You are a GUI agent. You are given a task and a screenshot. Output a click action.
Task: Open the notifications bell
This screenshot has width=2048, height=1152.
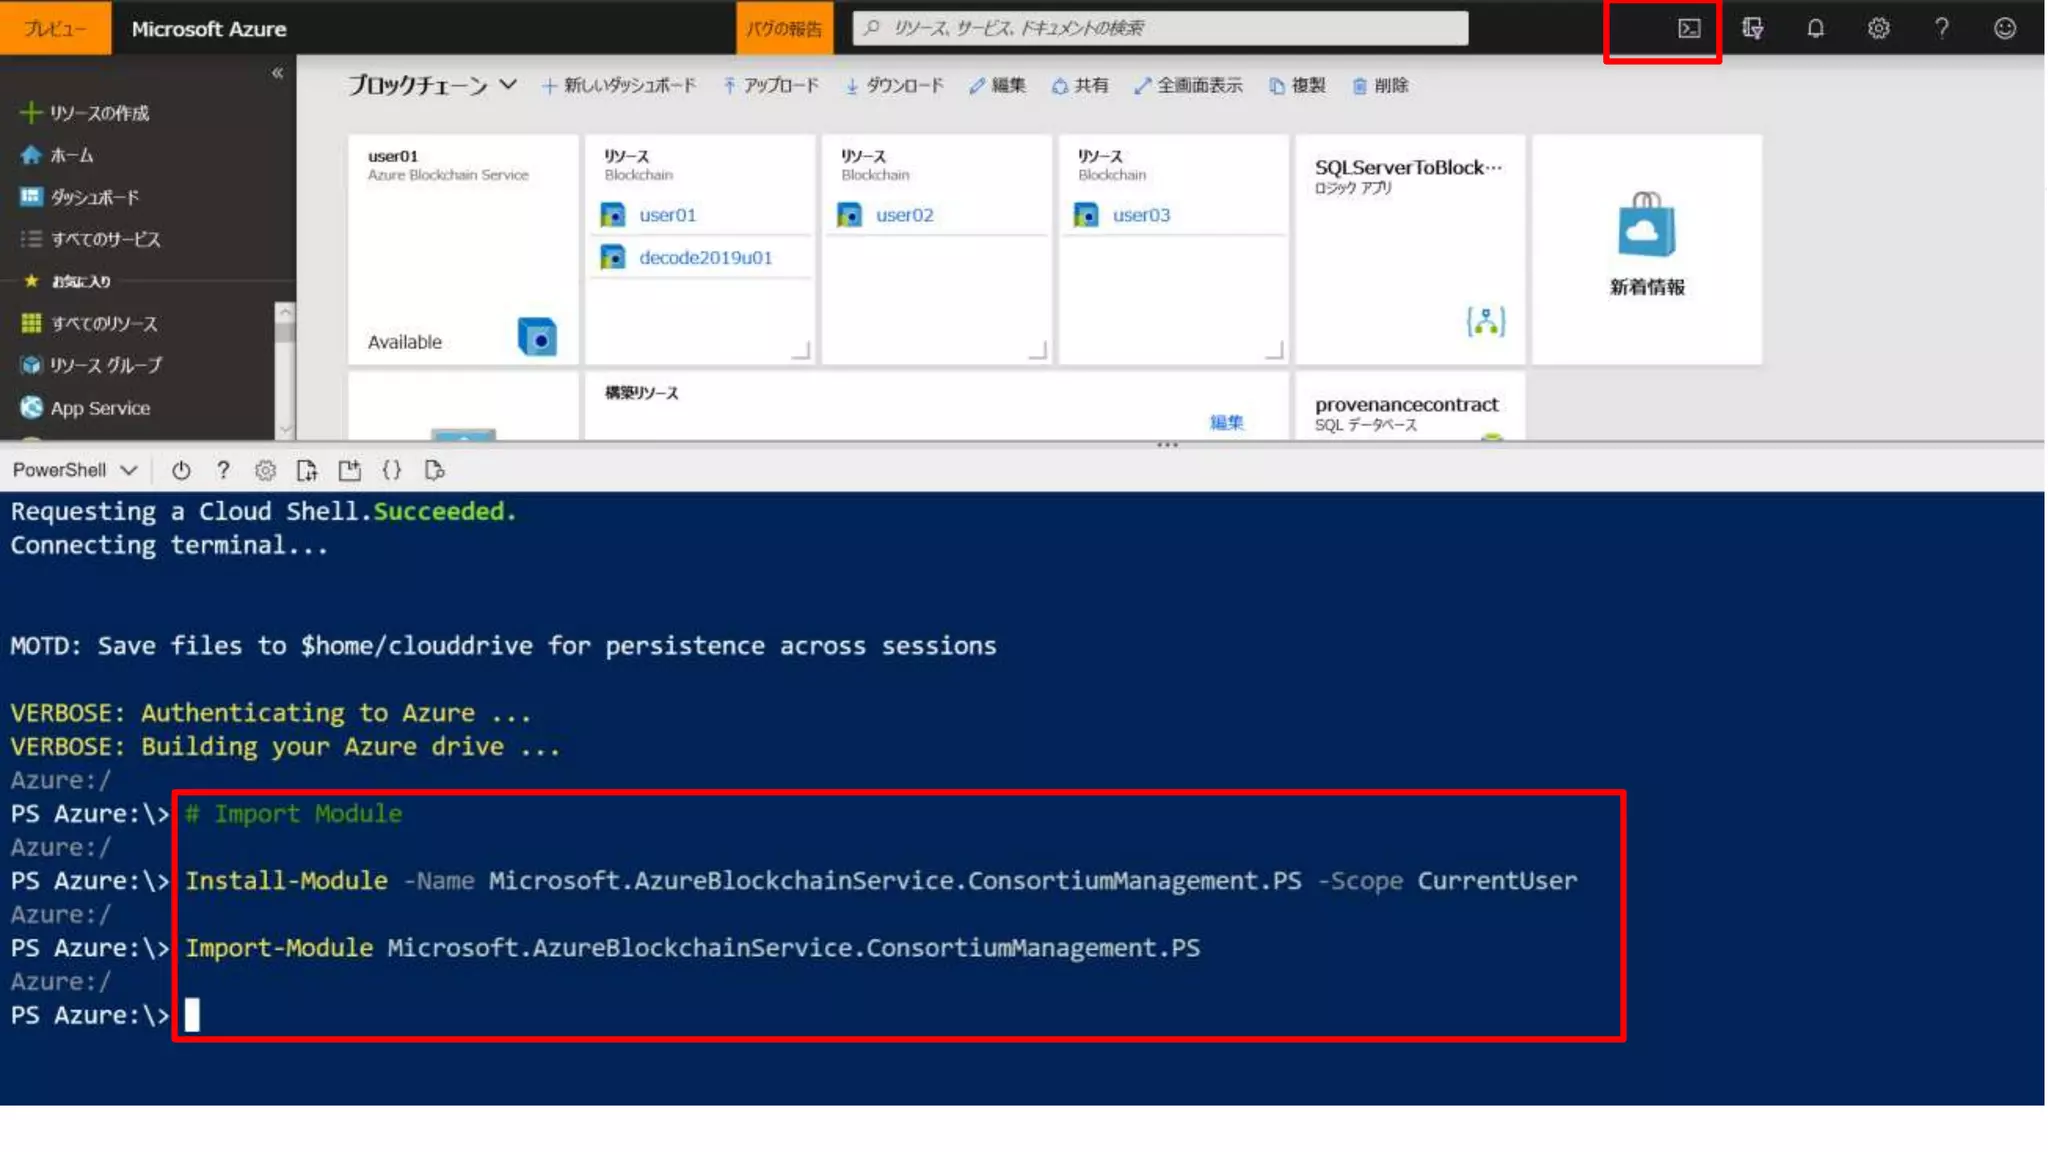[1815, 29]
